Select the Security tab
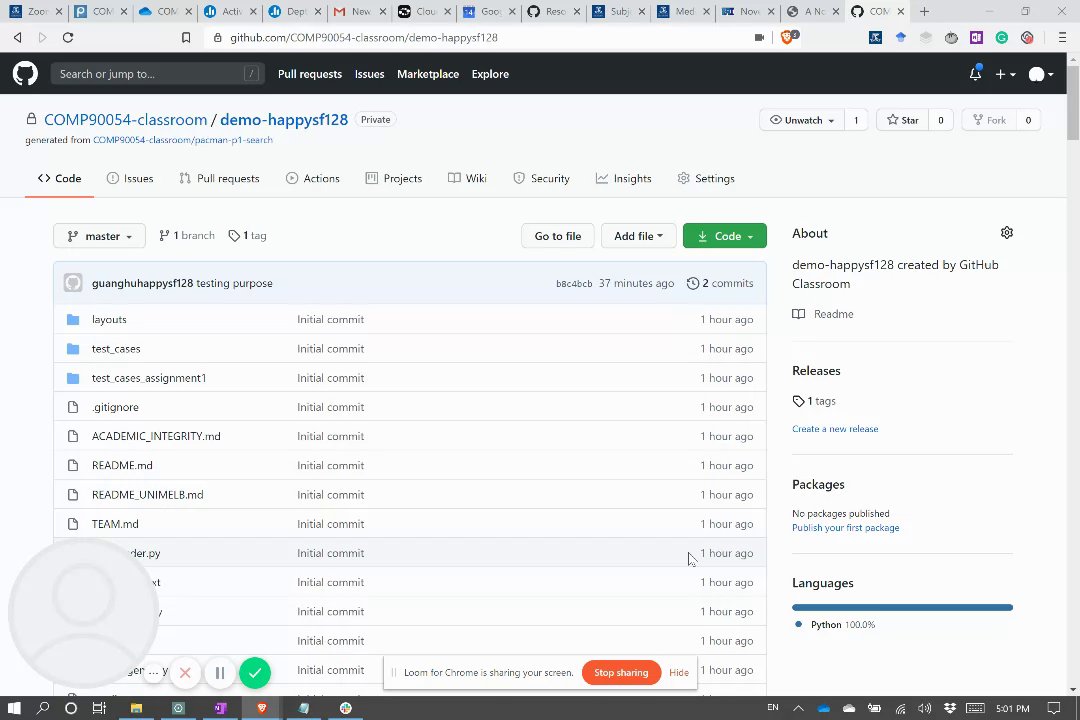 point(541,178)
